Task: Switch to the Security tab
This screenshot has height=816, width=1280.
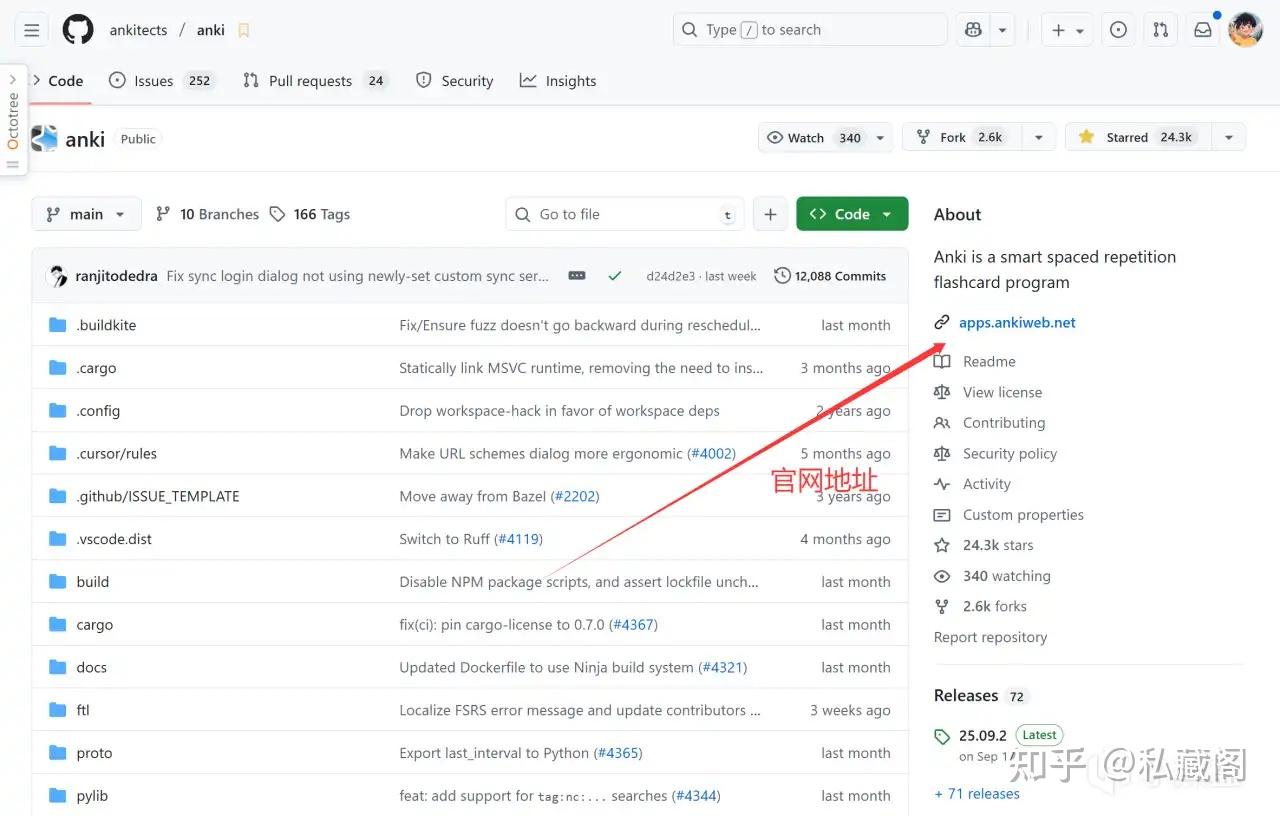Action: tap(455, 81)
